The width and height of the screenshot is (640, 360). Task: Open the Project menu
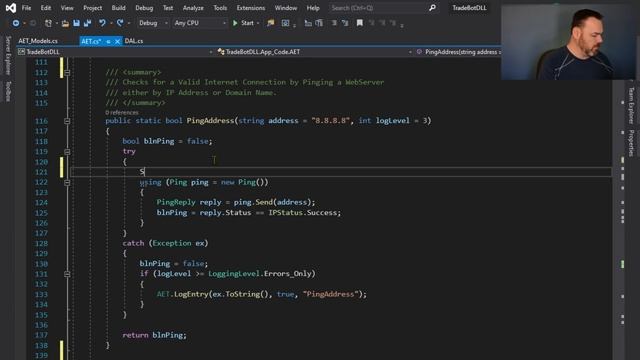coord(93,8)
